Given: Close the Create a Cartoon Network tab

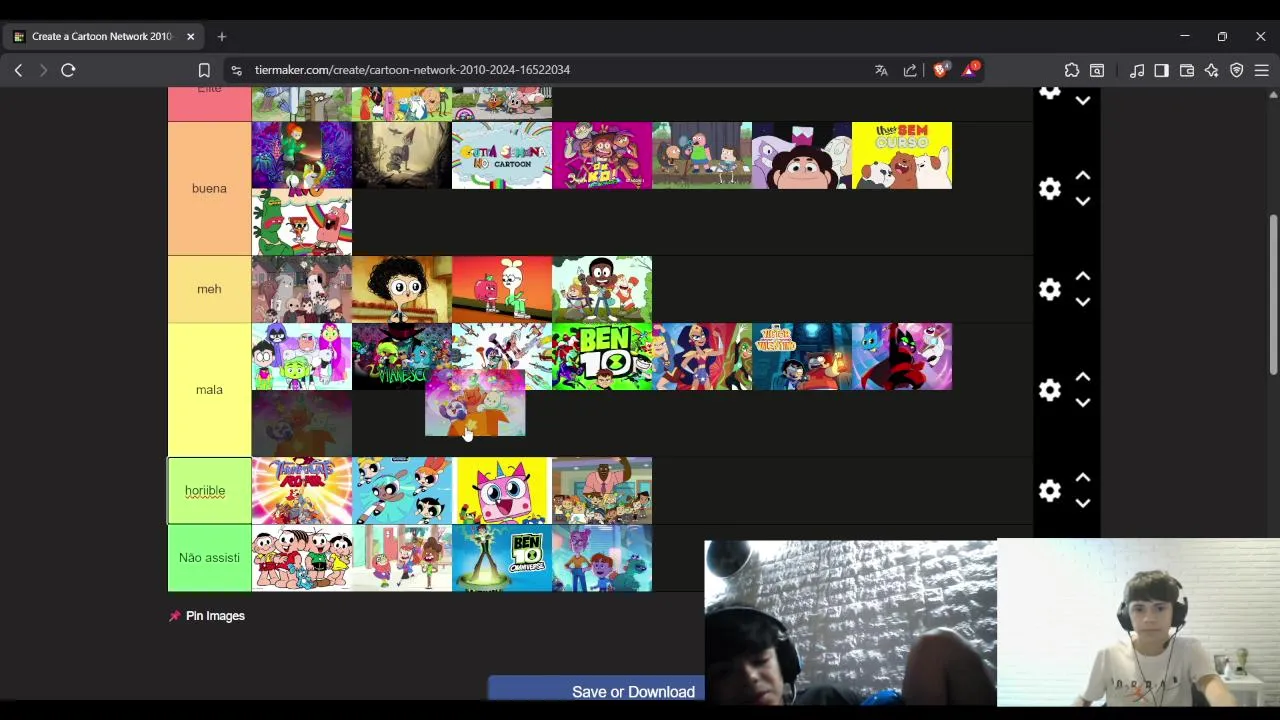Looking at the screenshot, I should 190,37.
